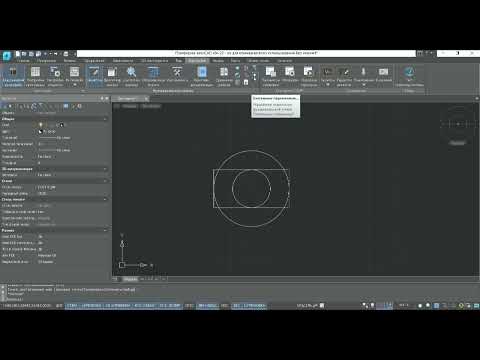This screenshot has height=360, width=480.
Task: Click the globe with checkmark ribbon button
Action: (409, 76)
